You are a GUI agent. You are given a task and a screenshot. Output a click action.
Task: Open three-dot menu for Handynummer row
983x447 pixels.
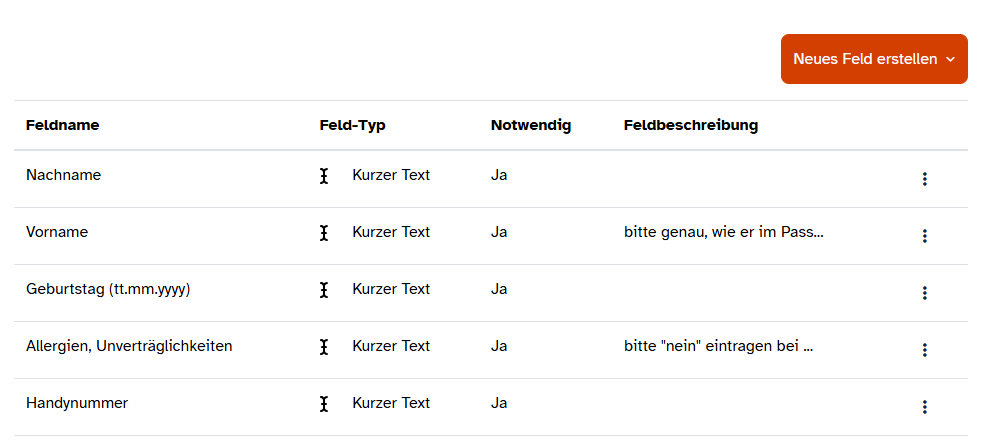point(924,407)
